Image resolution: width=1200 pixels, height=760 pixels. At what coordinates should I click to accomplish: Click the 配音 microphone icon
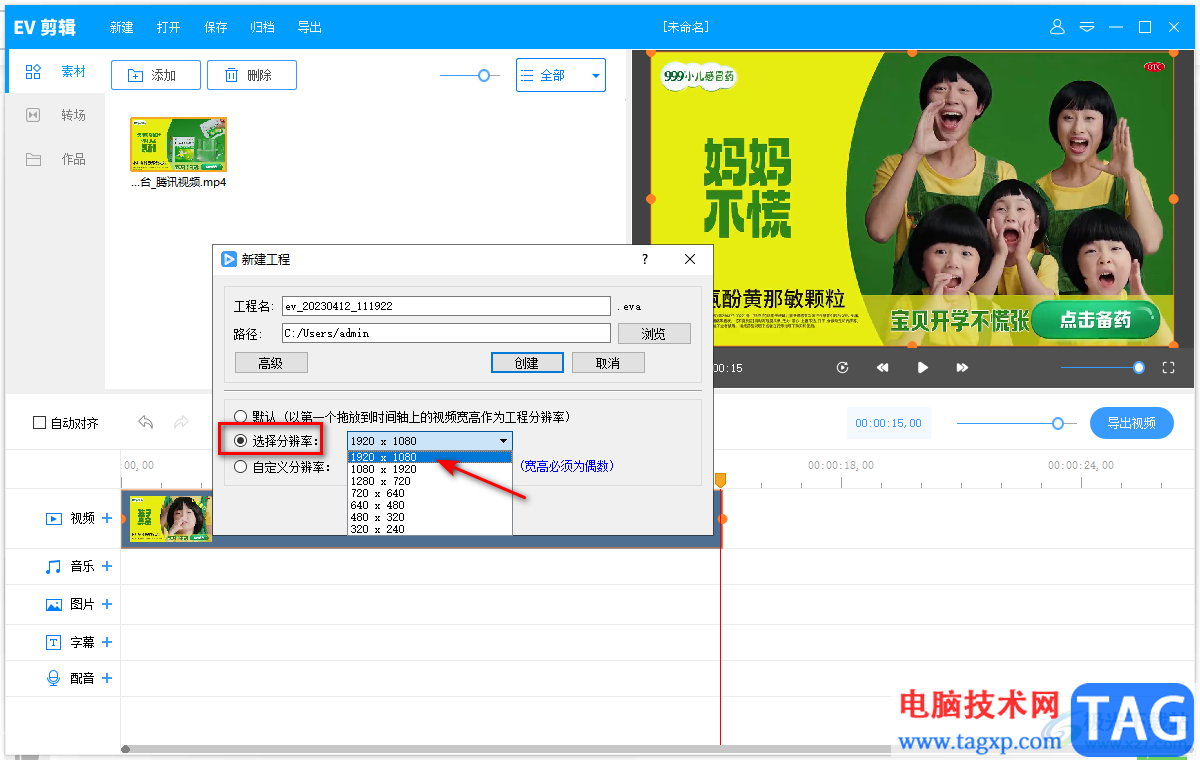coord(54,678)
